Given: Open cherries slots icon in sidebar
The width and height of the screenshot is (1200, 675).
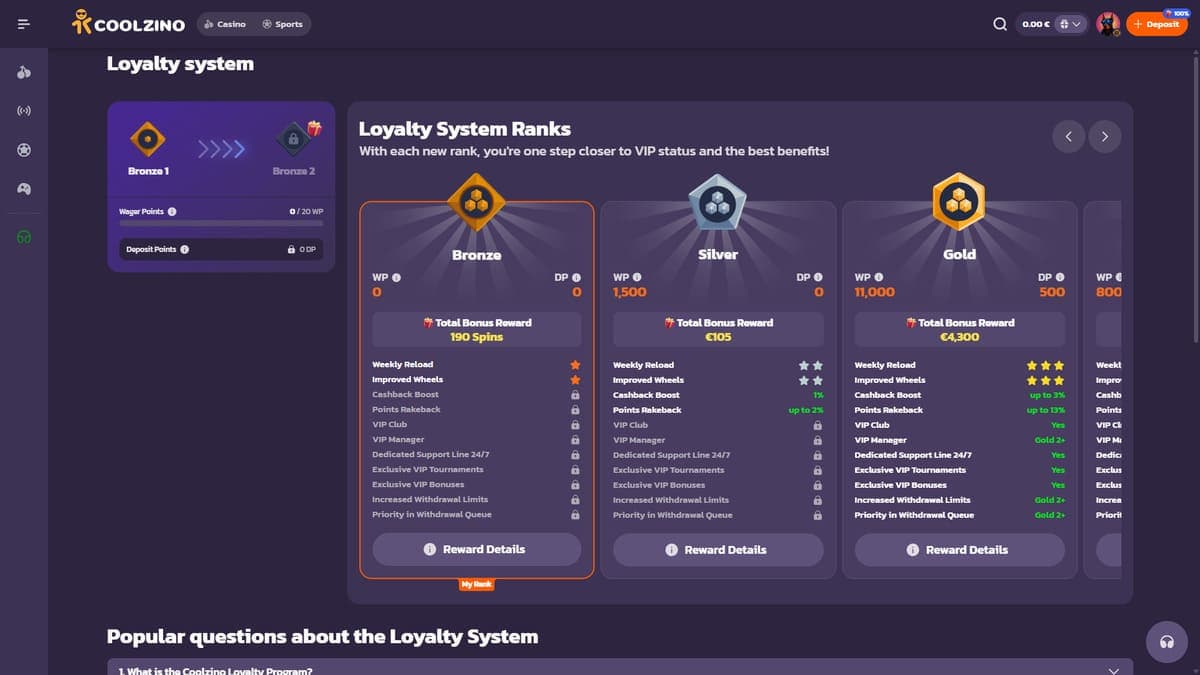Looking at the screenshot, I should pos(24,72).
